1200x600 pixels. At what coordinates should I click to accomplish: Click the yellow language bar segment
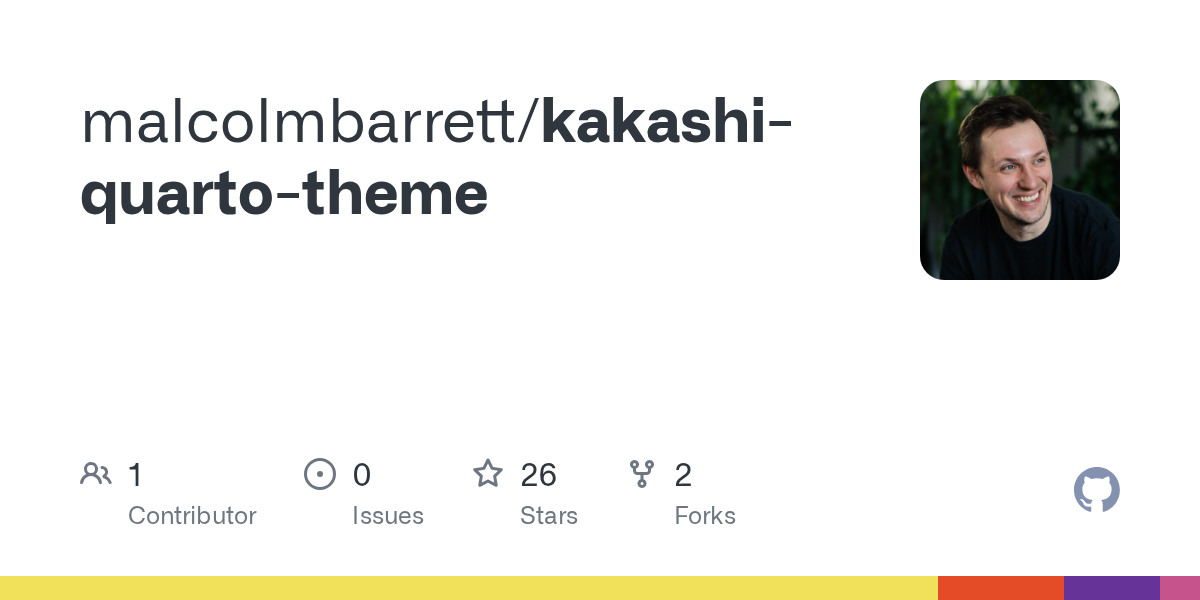tap(468, 588)
